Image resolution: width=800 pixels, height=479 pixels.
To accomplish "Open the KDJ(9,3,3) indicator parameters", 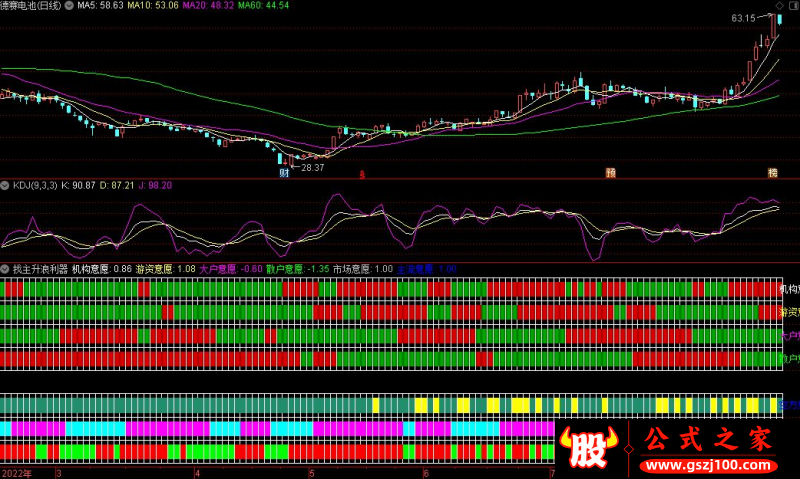I will (34, 185).
